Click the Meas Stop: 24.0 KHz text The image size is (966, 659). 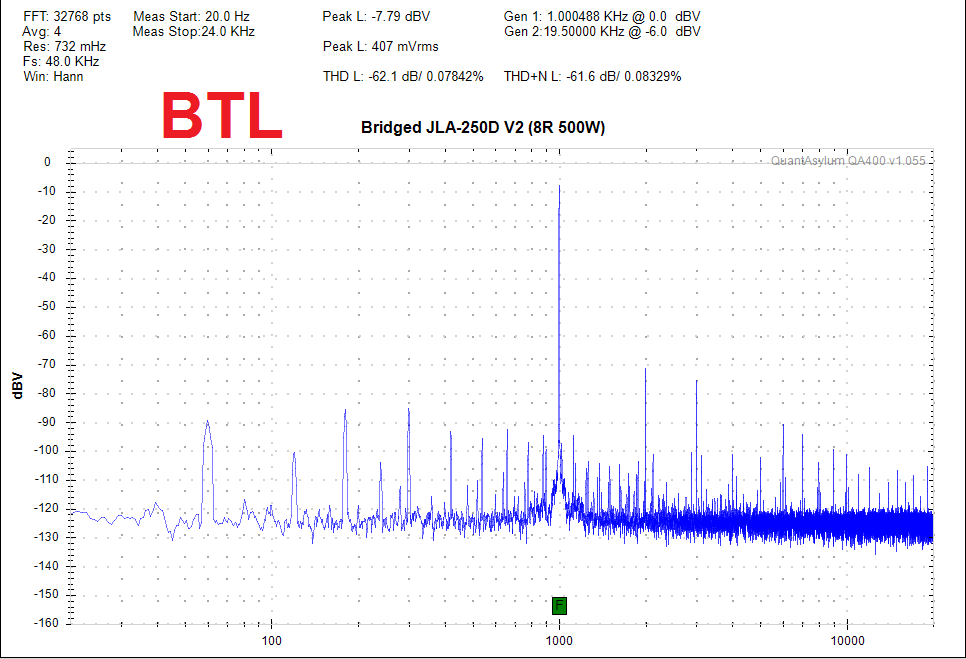(x=193, y=31)
